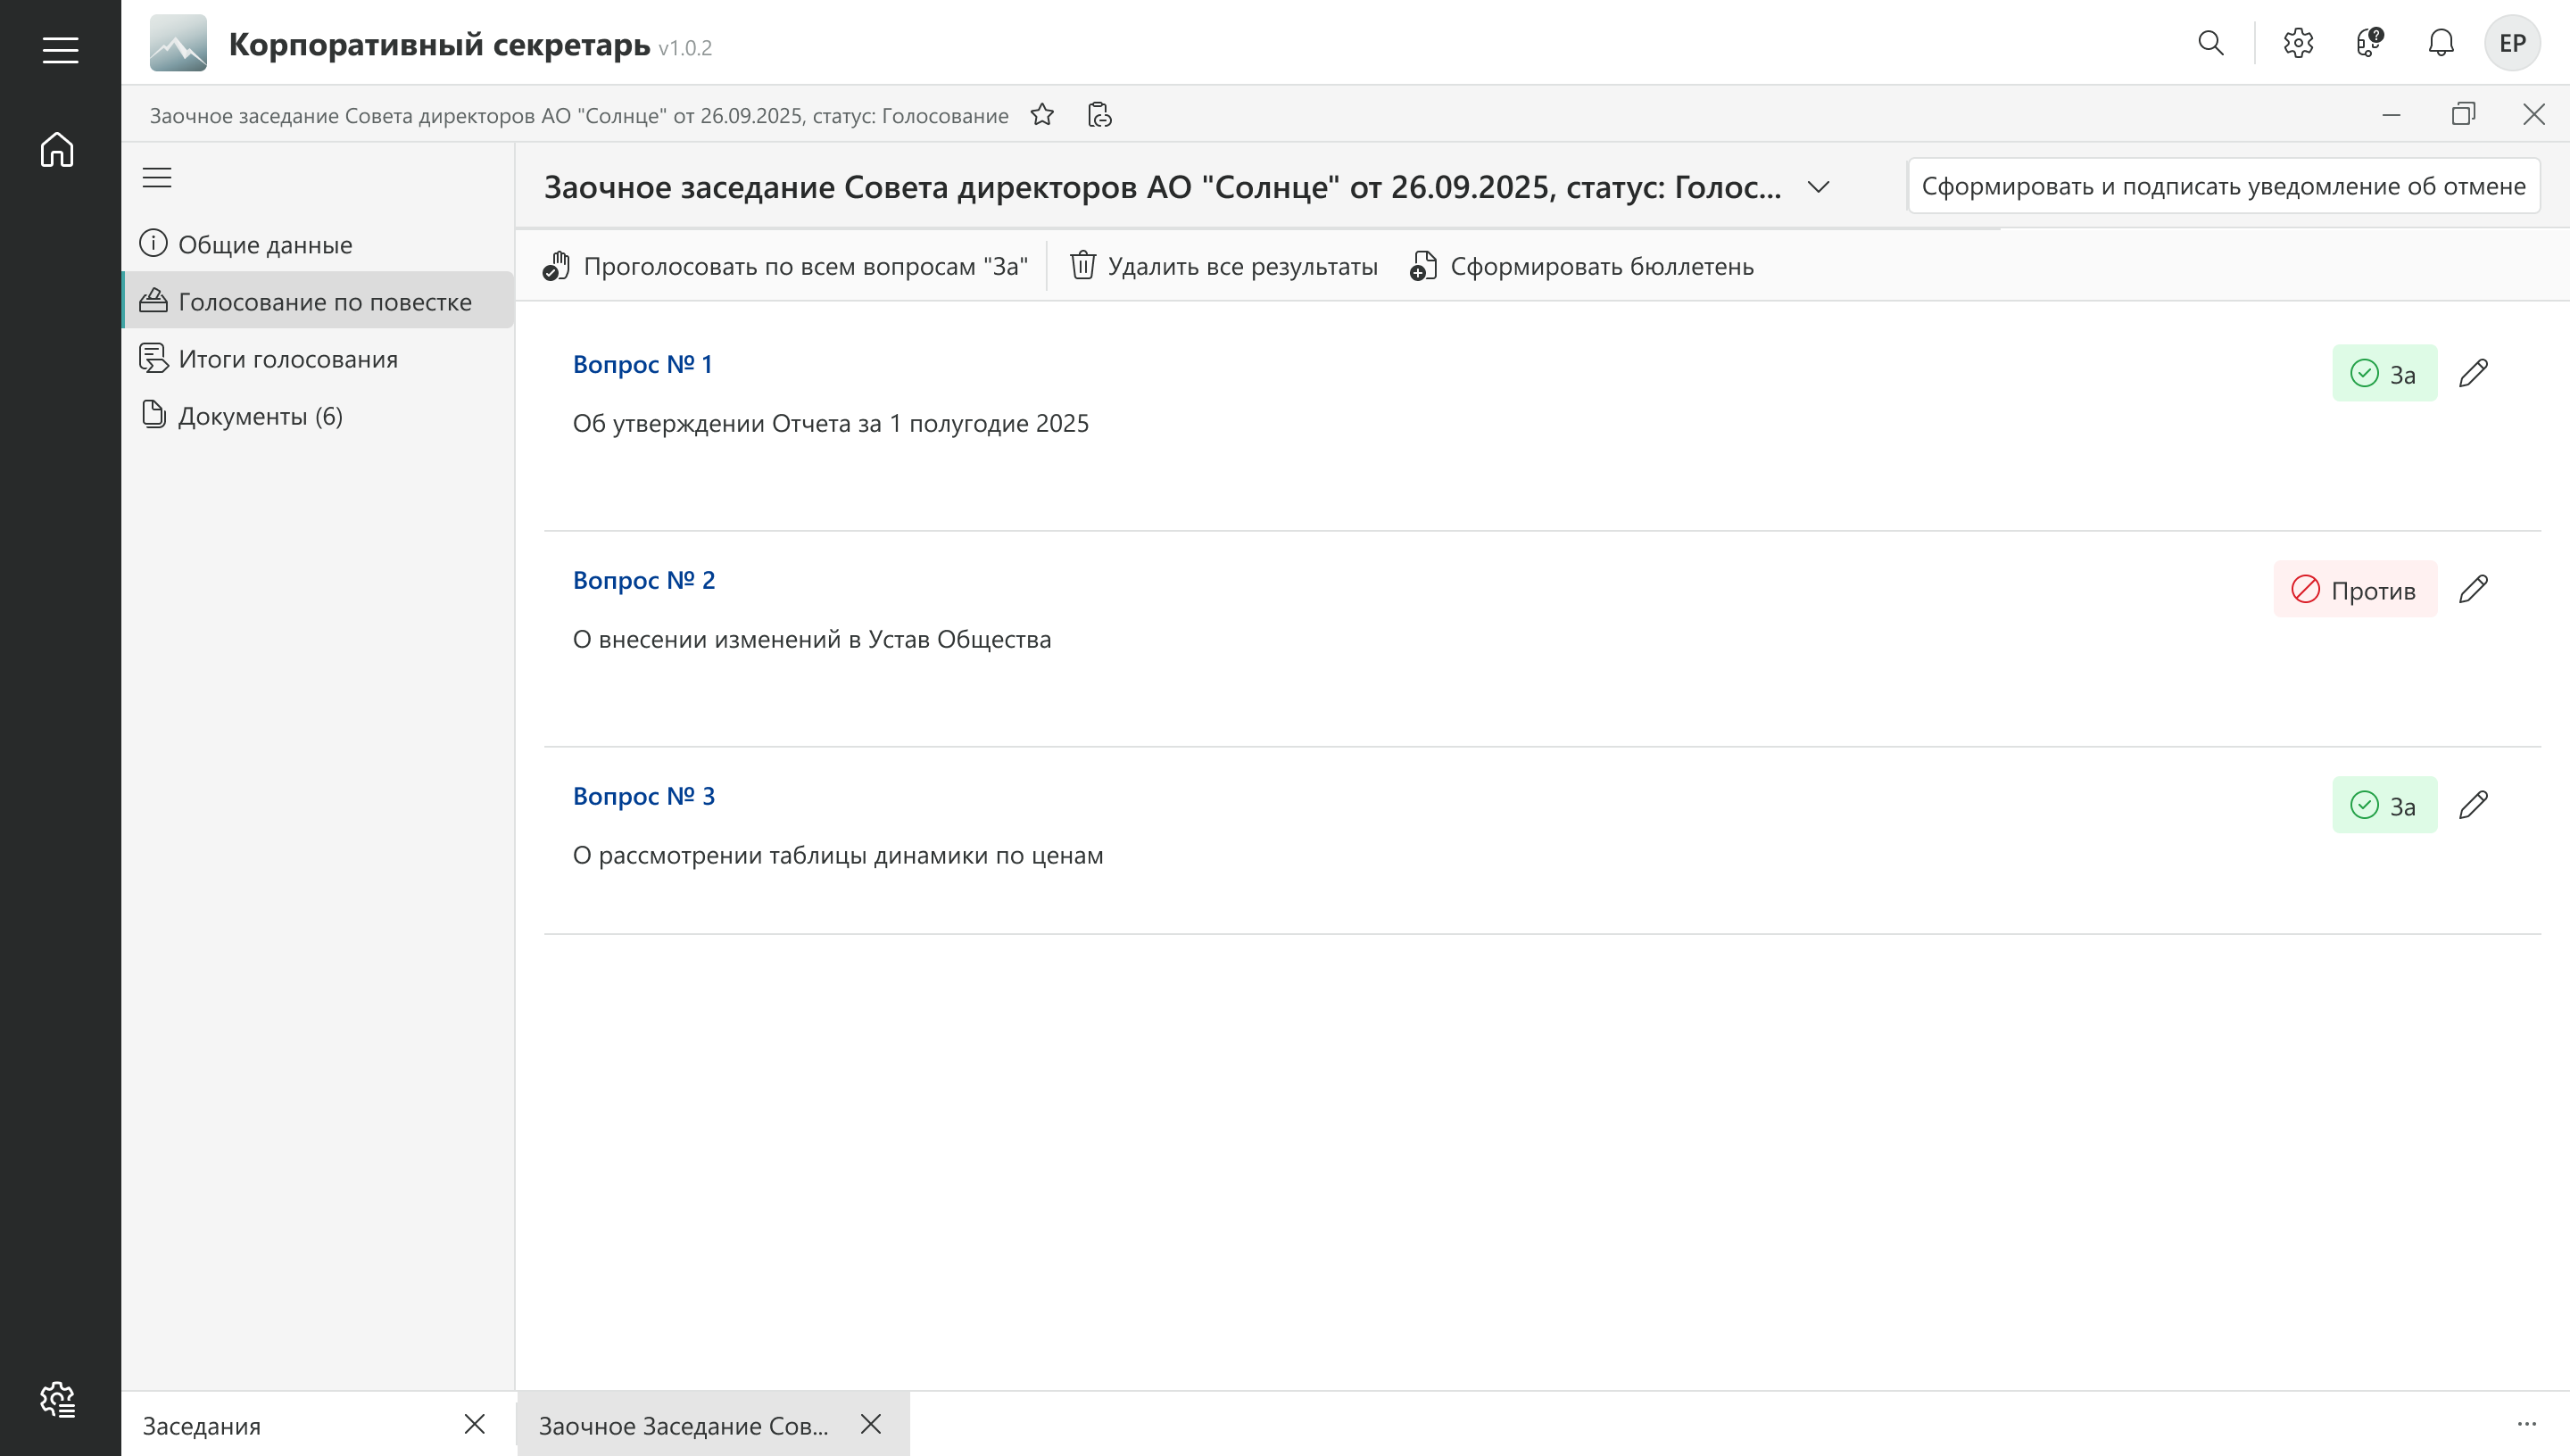2570x1456 pixels.
Task: Click Проголосовать по всем вопросам "За"
Action: [786, 266]
